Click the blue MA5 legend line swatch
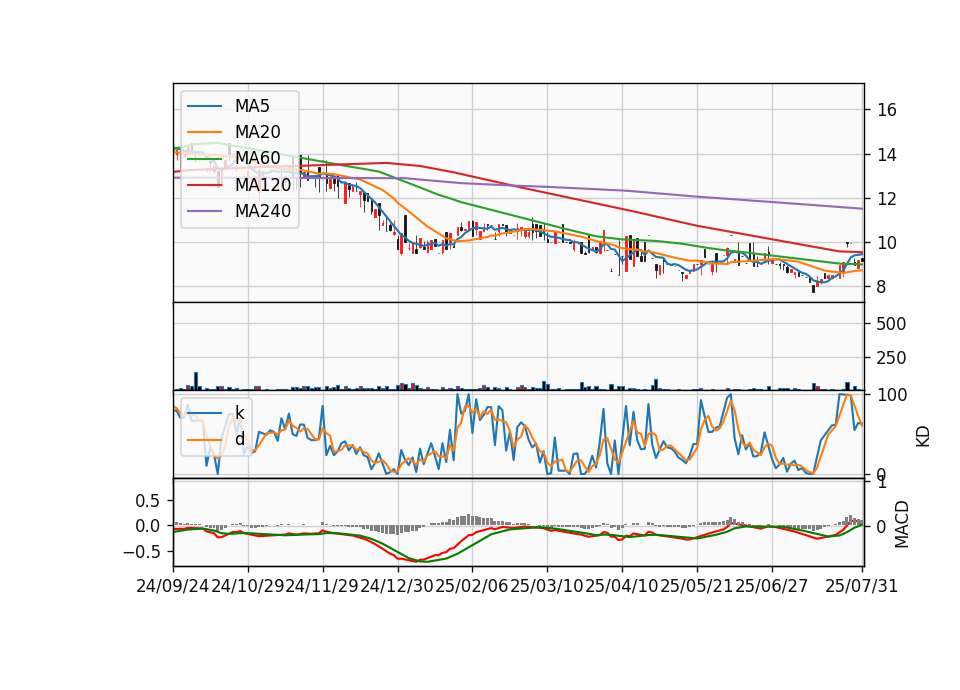The width and height of the screenshot is (960, 690). 204,106
